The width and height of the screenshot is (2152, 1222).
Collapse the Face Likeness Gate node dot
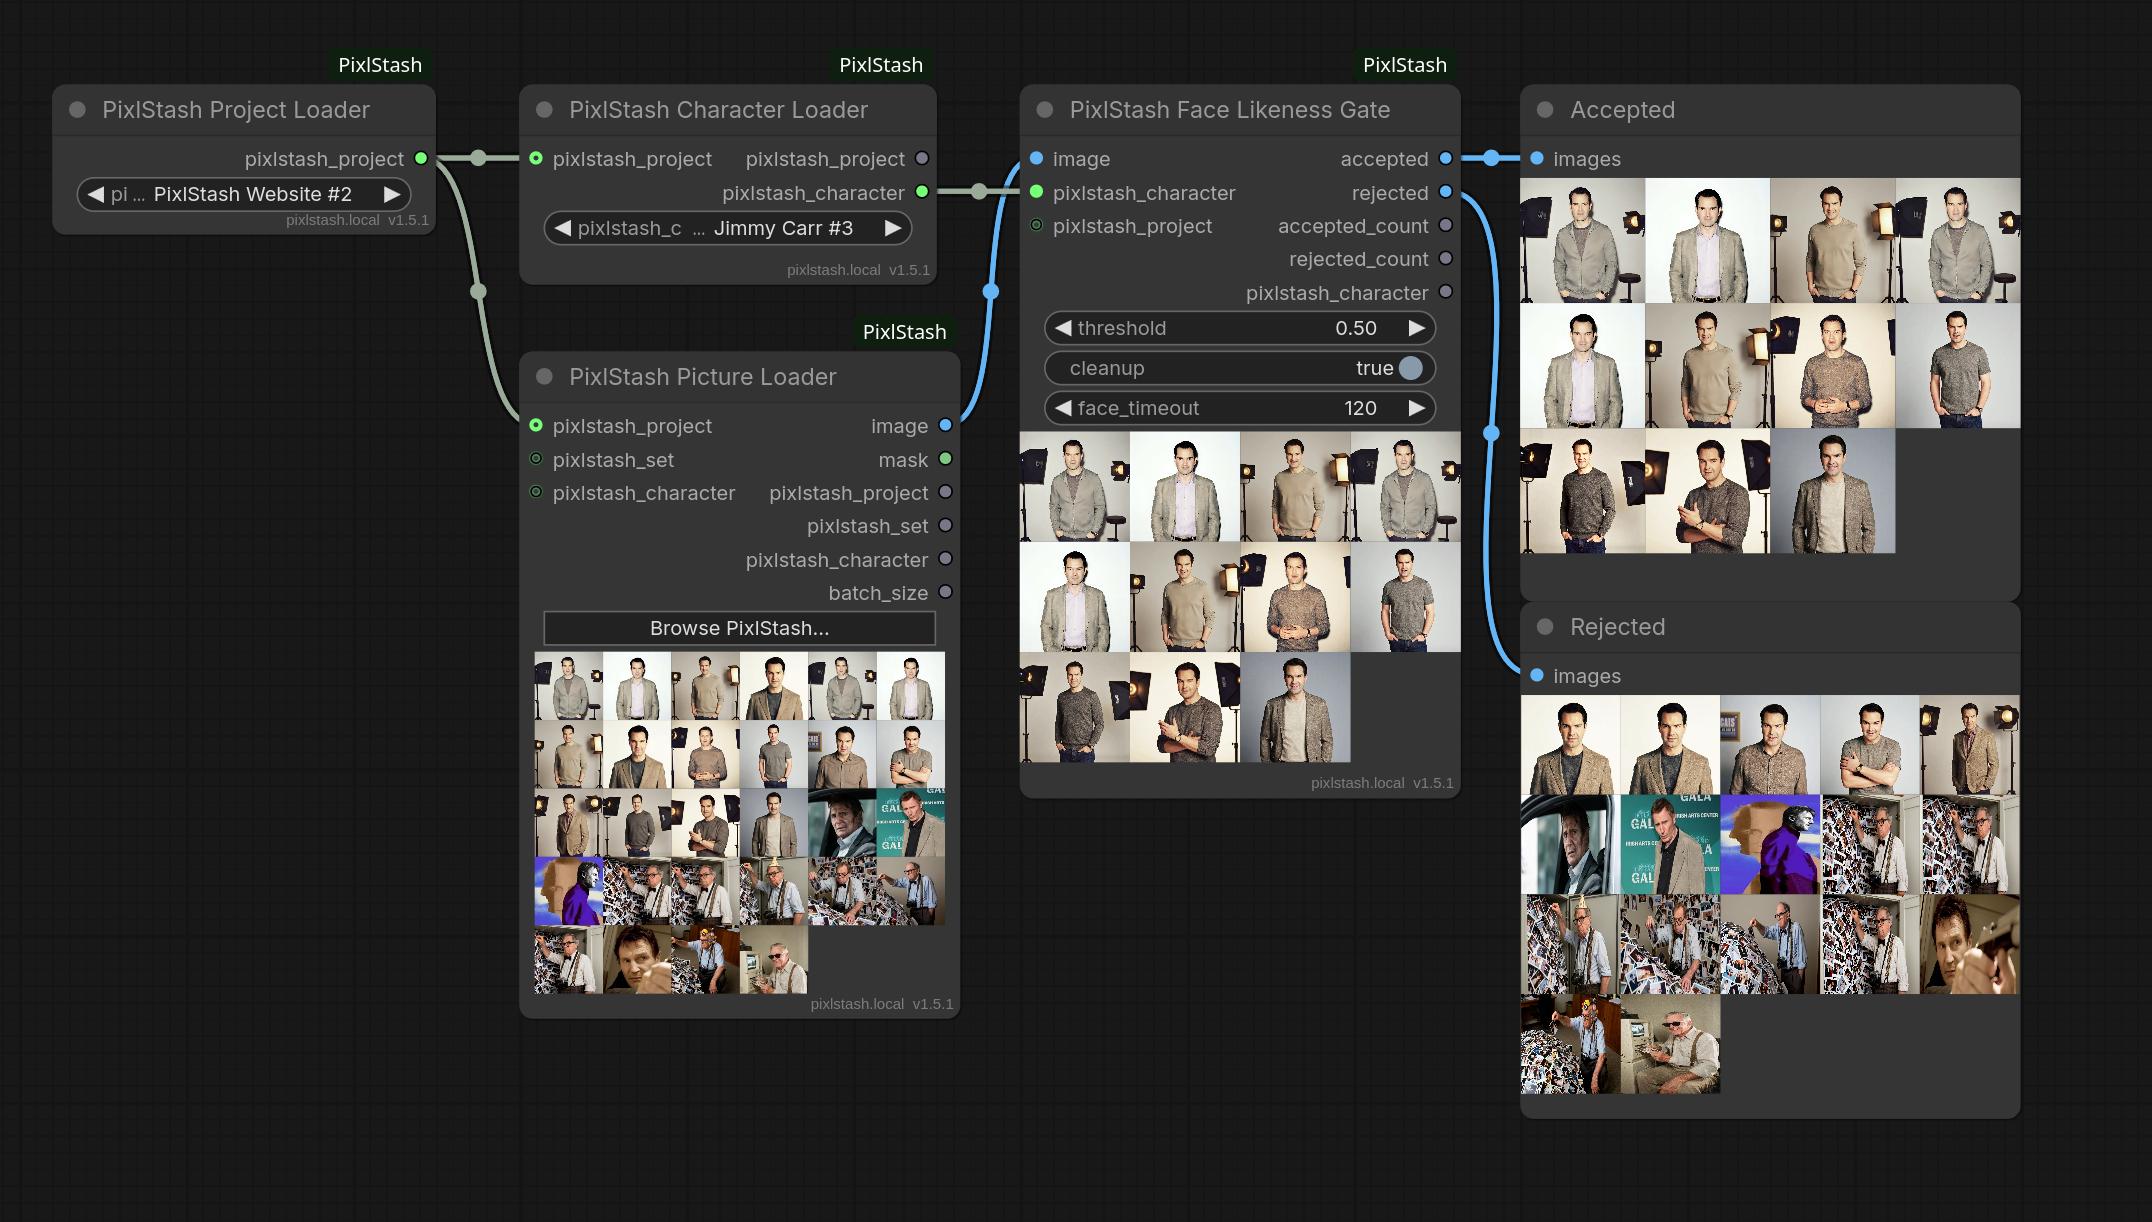click(1045, 110)
